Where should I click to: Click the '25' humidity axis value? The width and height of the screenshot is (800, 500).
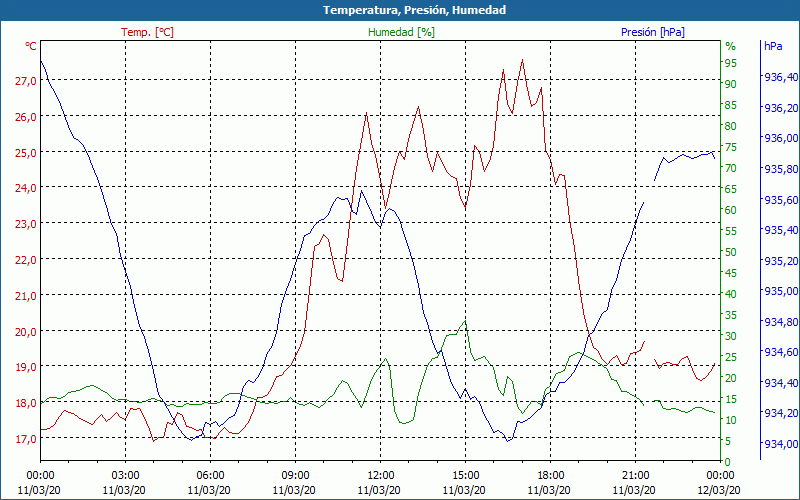pyautogui.click(x=731, y=357)
